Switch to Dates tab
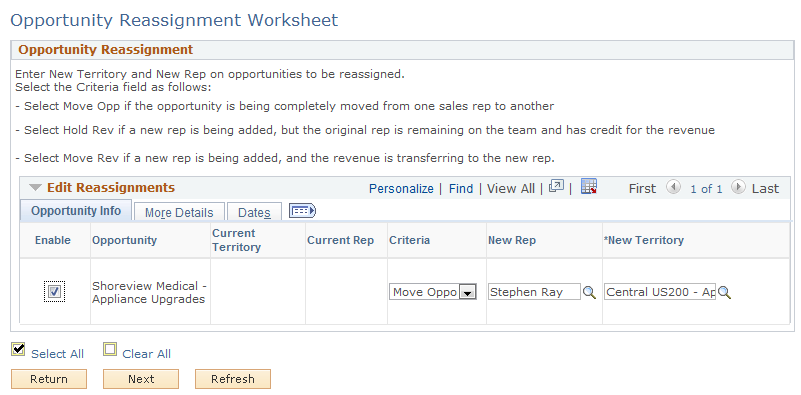 click(x=254, y=213)
